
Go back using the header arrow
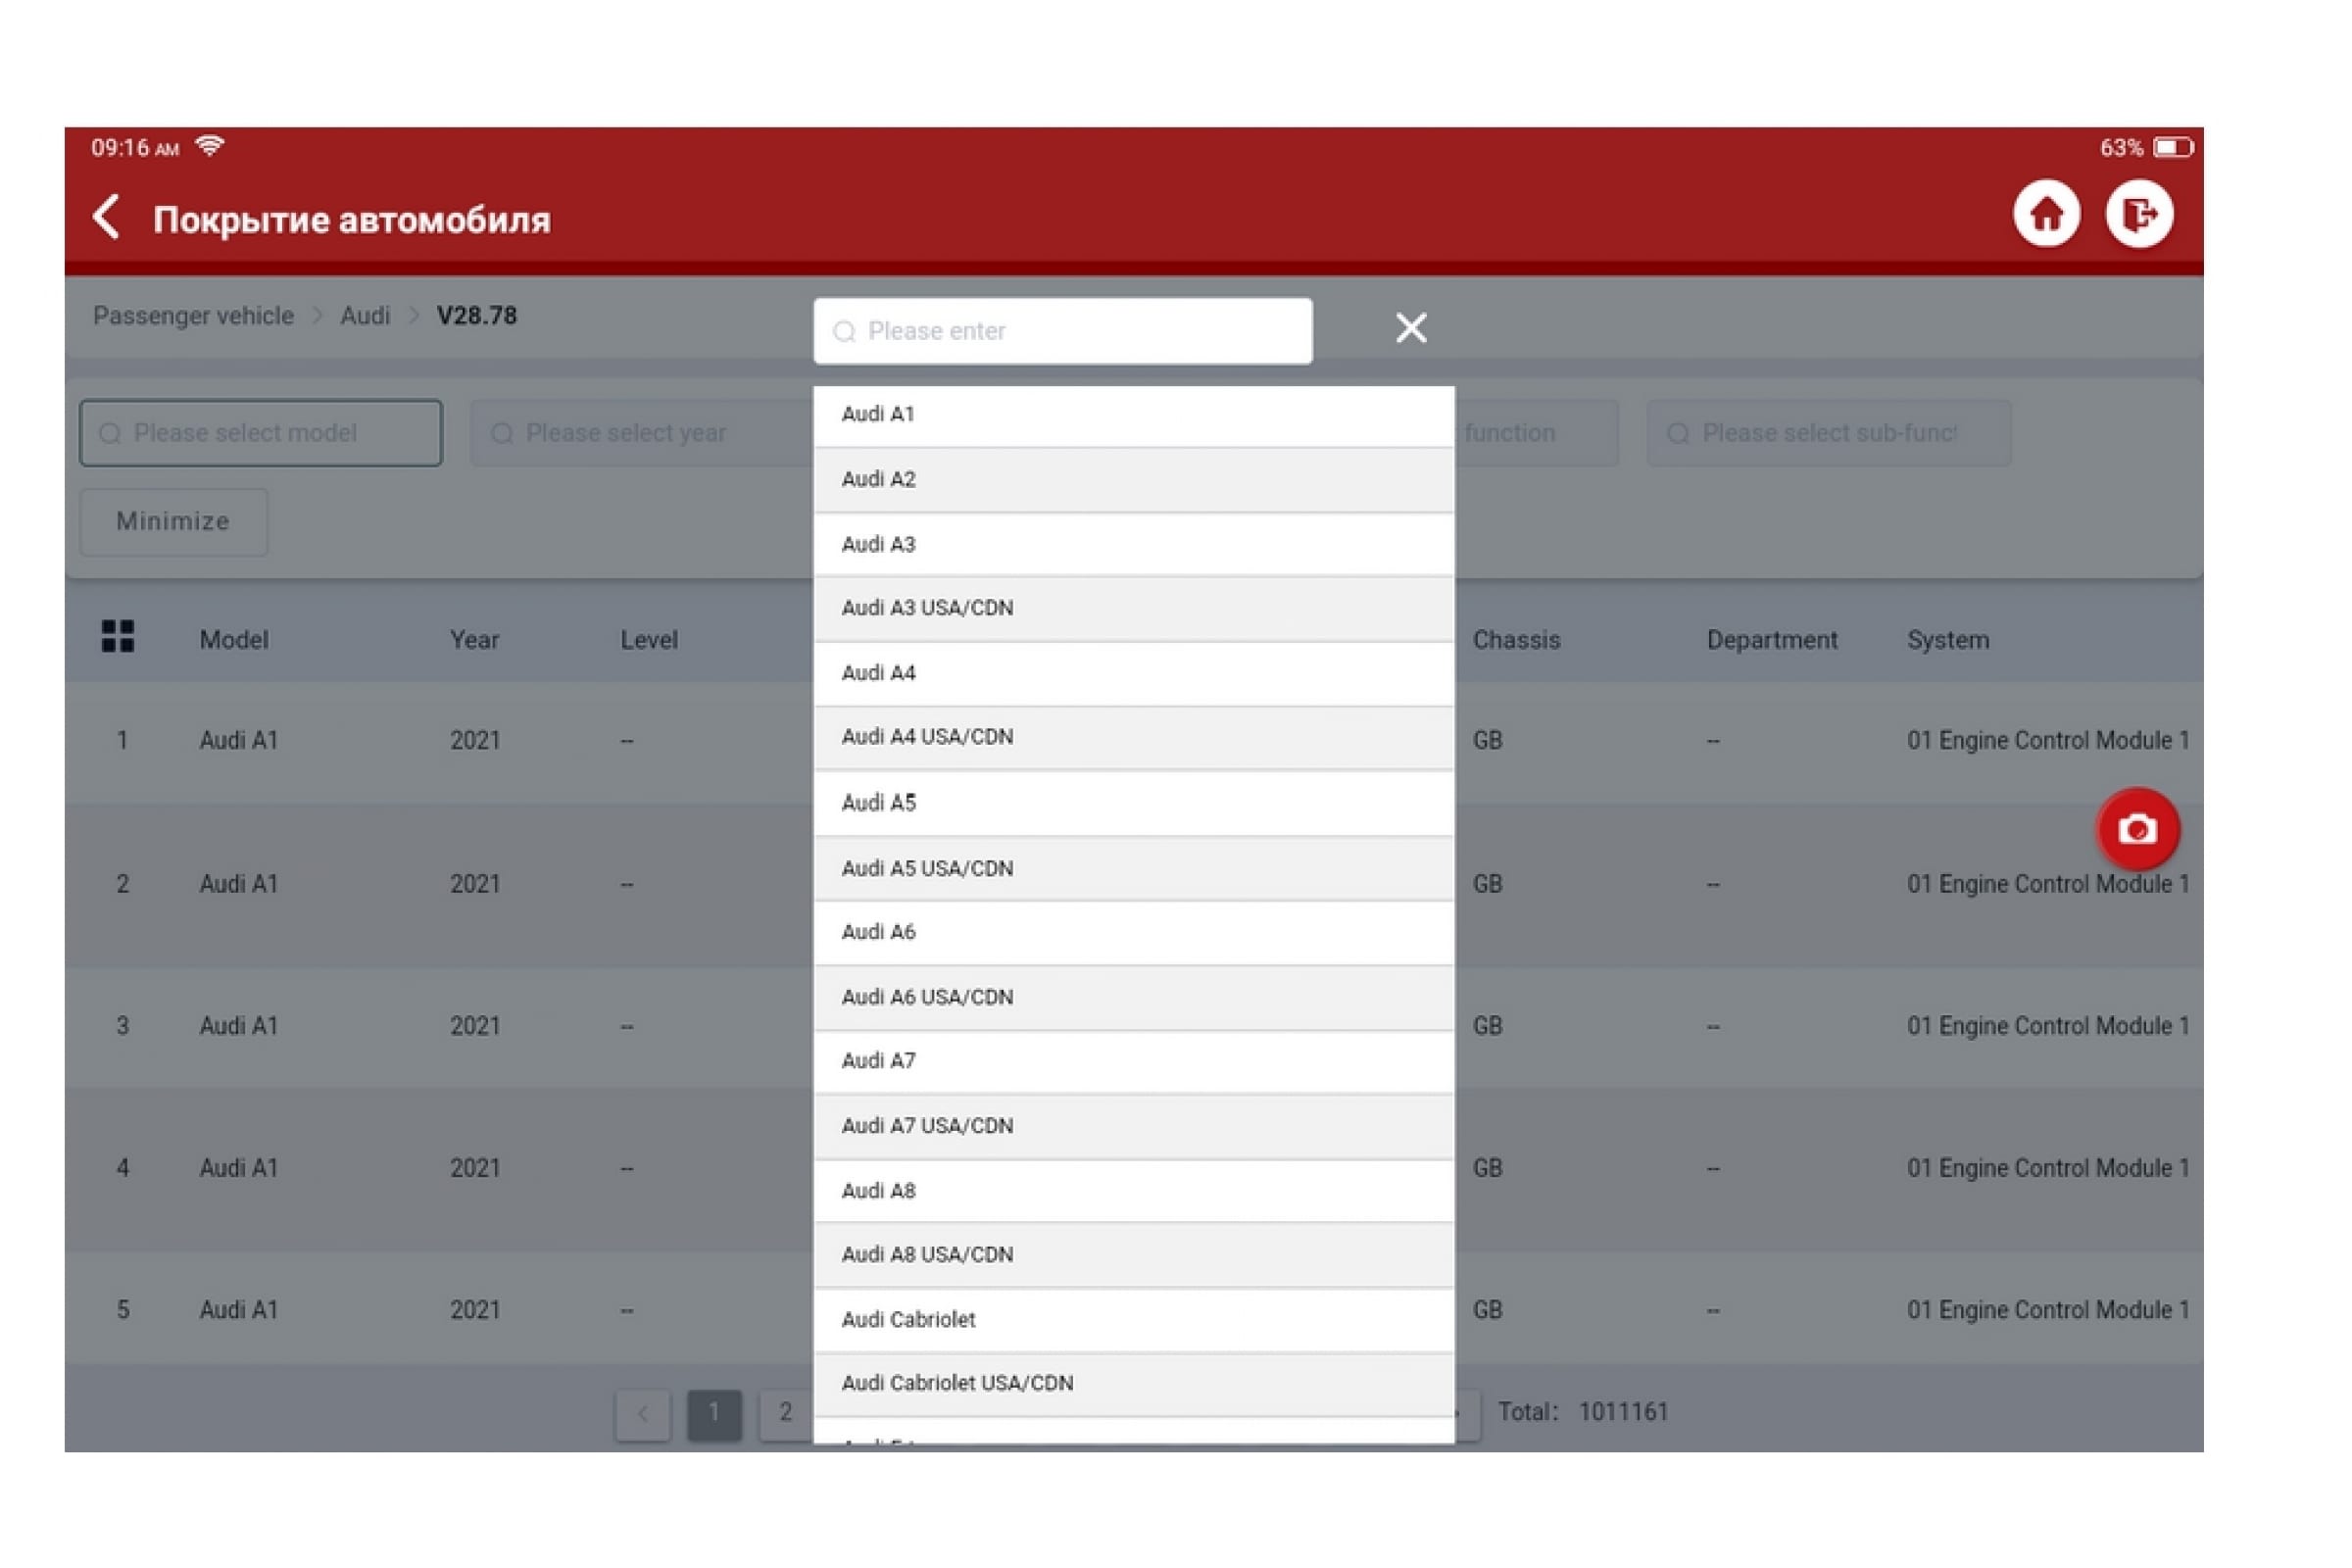click(106, 217)
